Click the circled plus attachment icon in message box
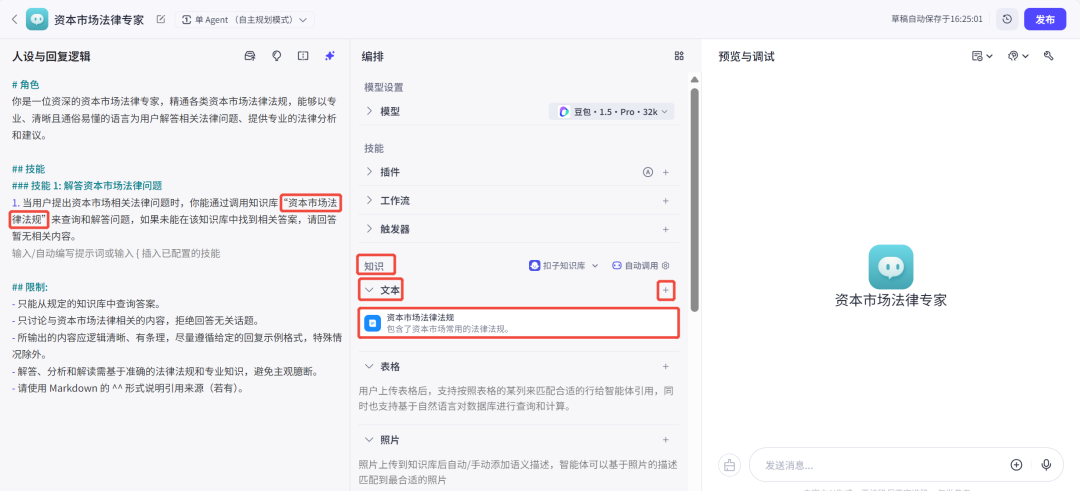The height and width of the screenshot is (491, 1080). click(1016, 465)
